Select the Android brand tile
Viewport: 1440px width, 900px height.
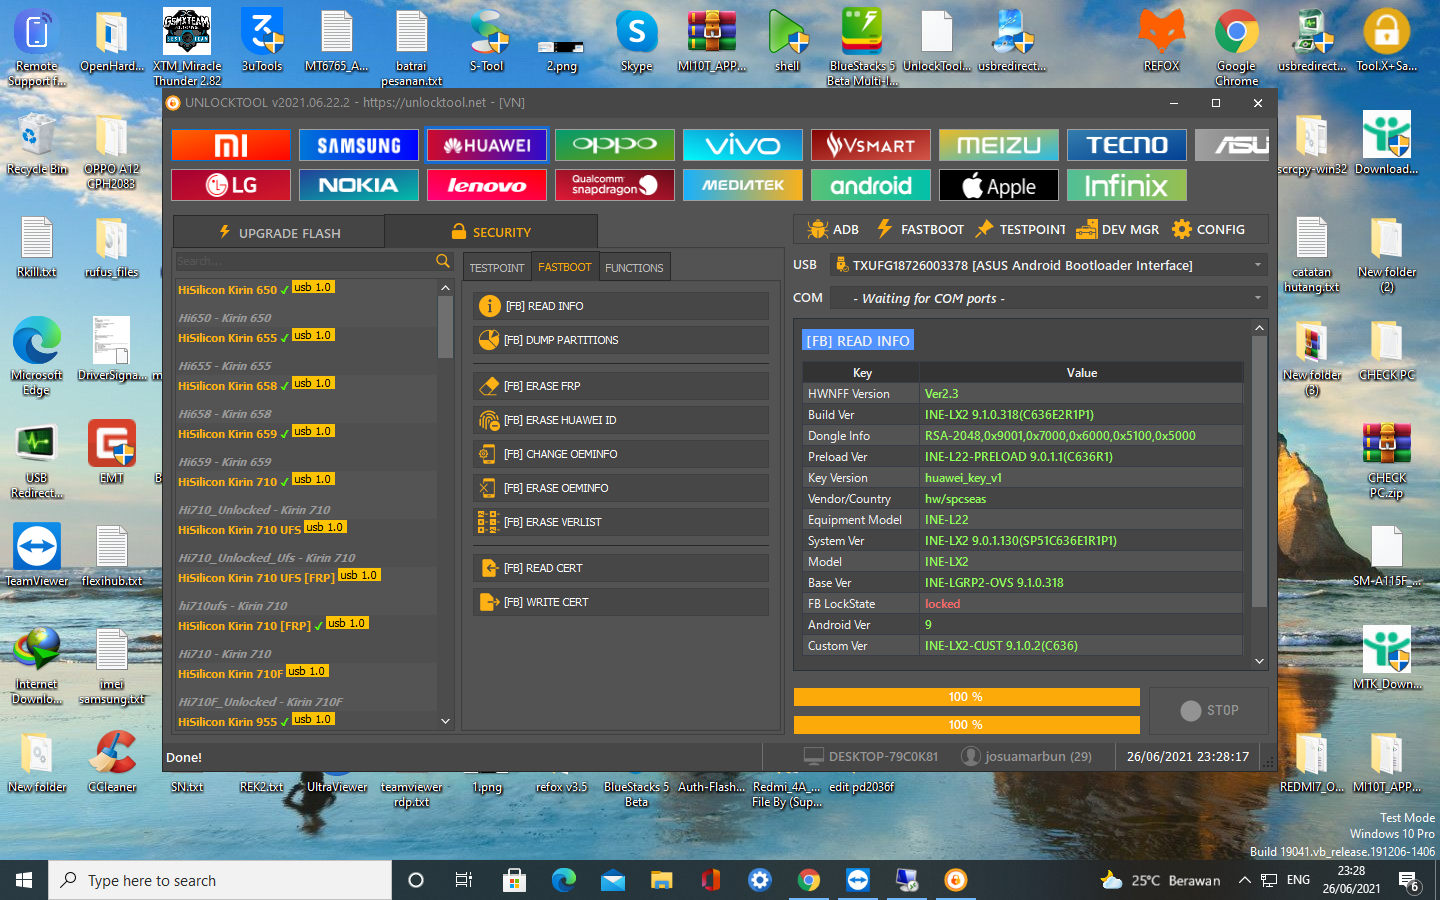(871, 185)
